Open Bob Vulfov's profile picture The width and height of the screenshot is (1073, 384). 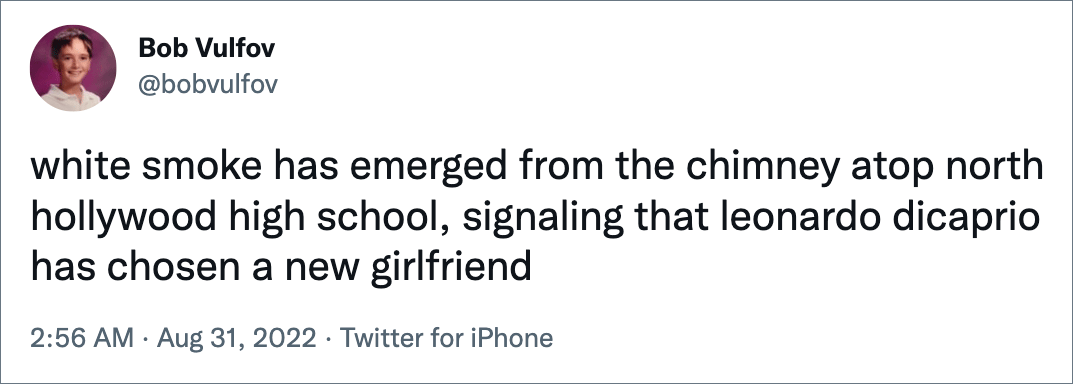(x=73, y=68)
